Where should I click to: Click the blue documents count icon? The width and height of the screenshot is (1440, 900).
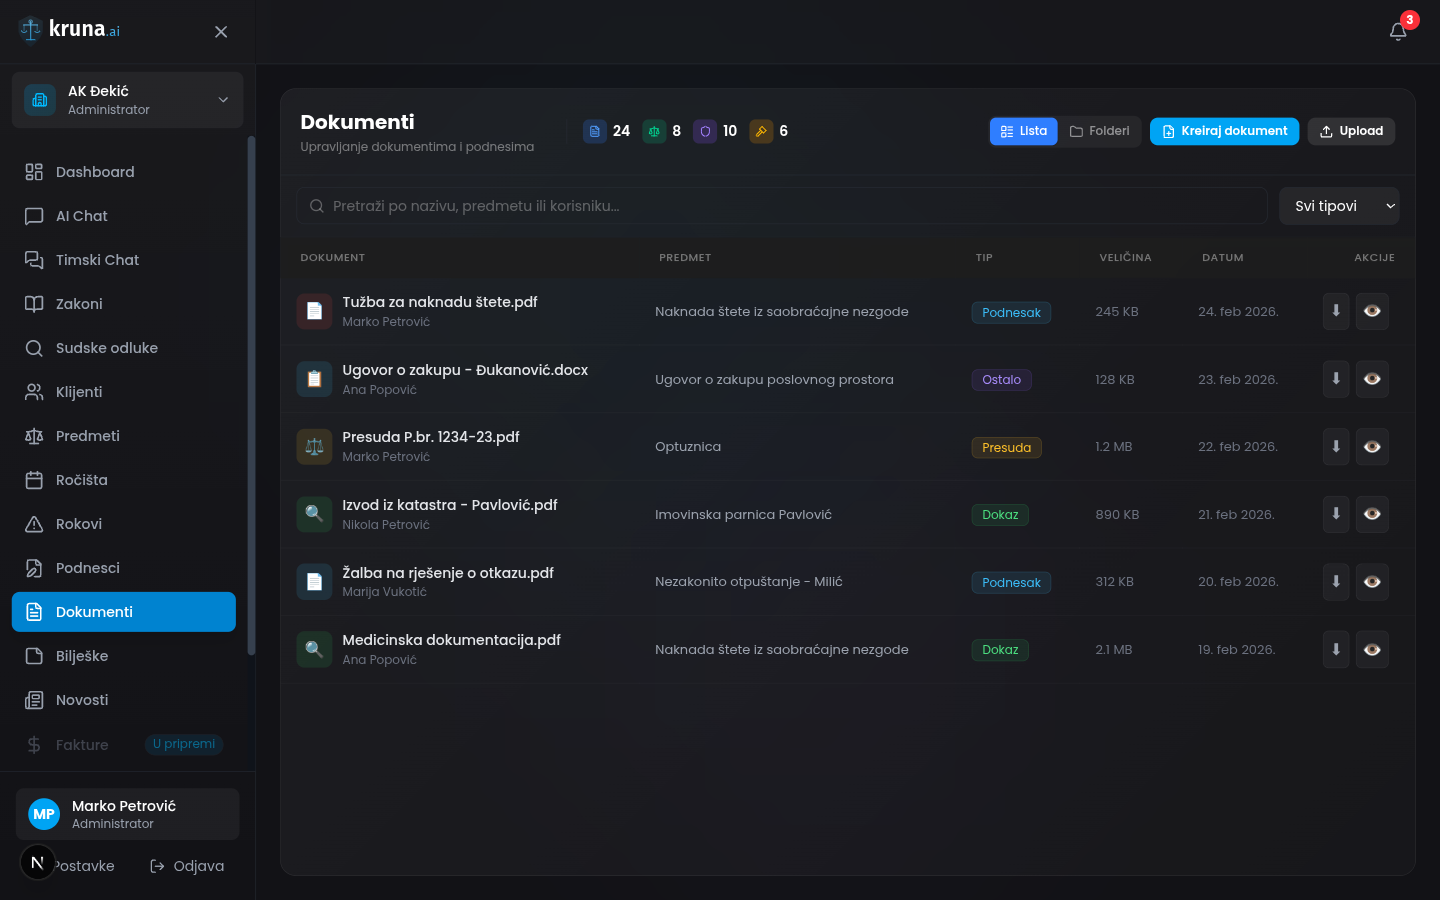pos(595,131)
